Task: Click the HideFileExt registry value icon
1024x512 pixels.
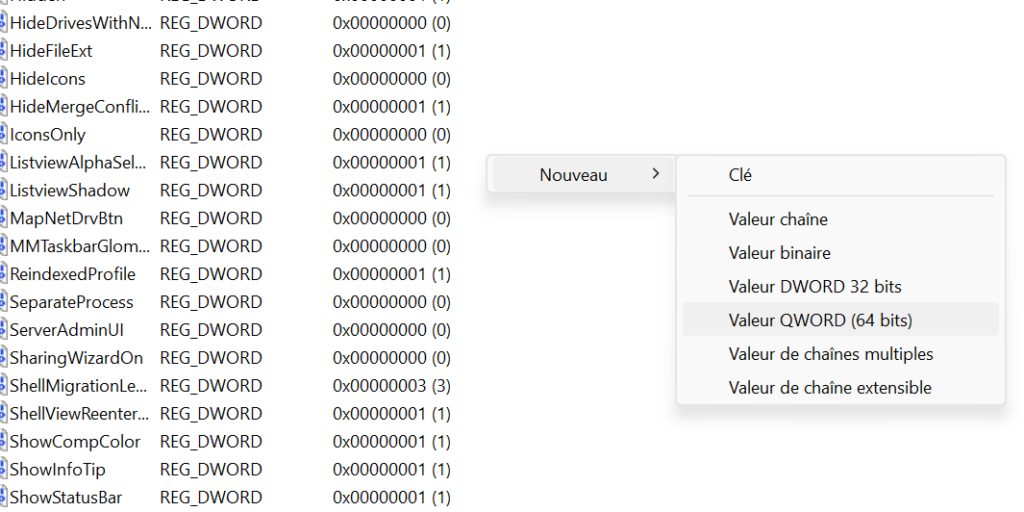Action: coord(3,51)
